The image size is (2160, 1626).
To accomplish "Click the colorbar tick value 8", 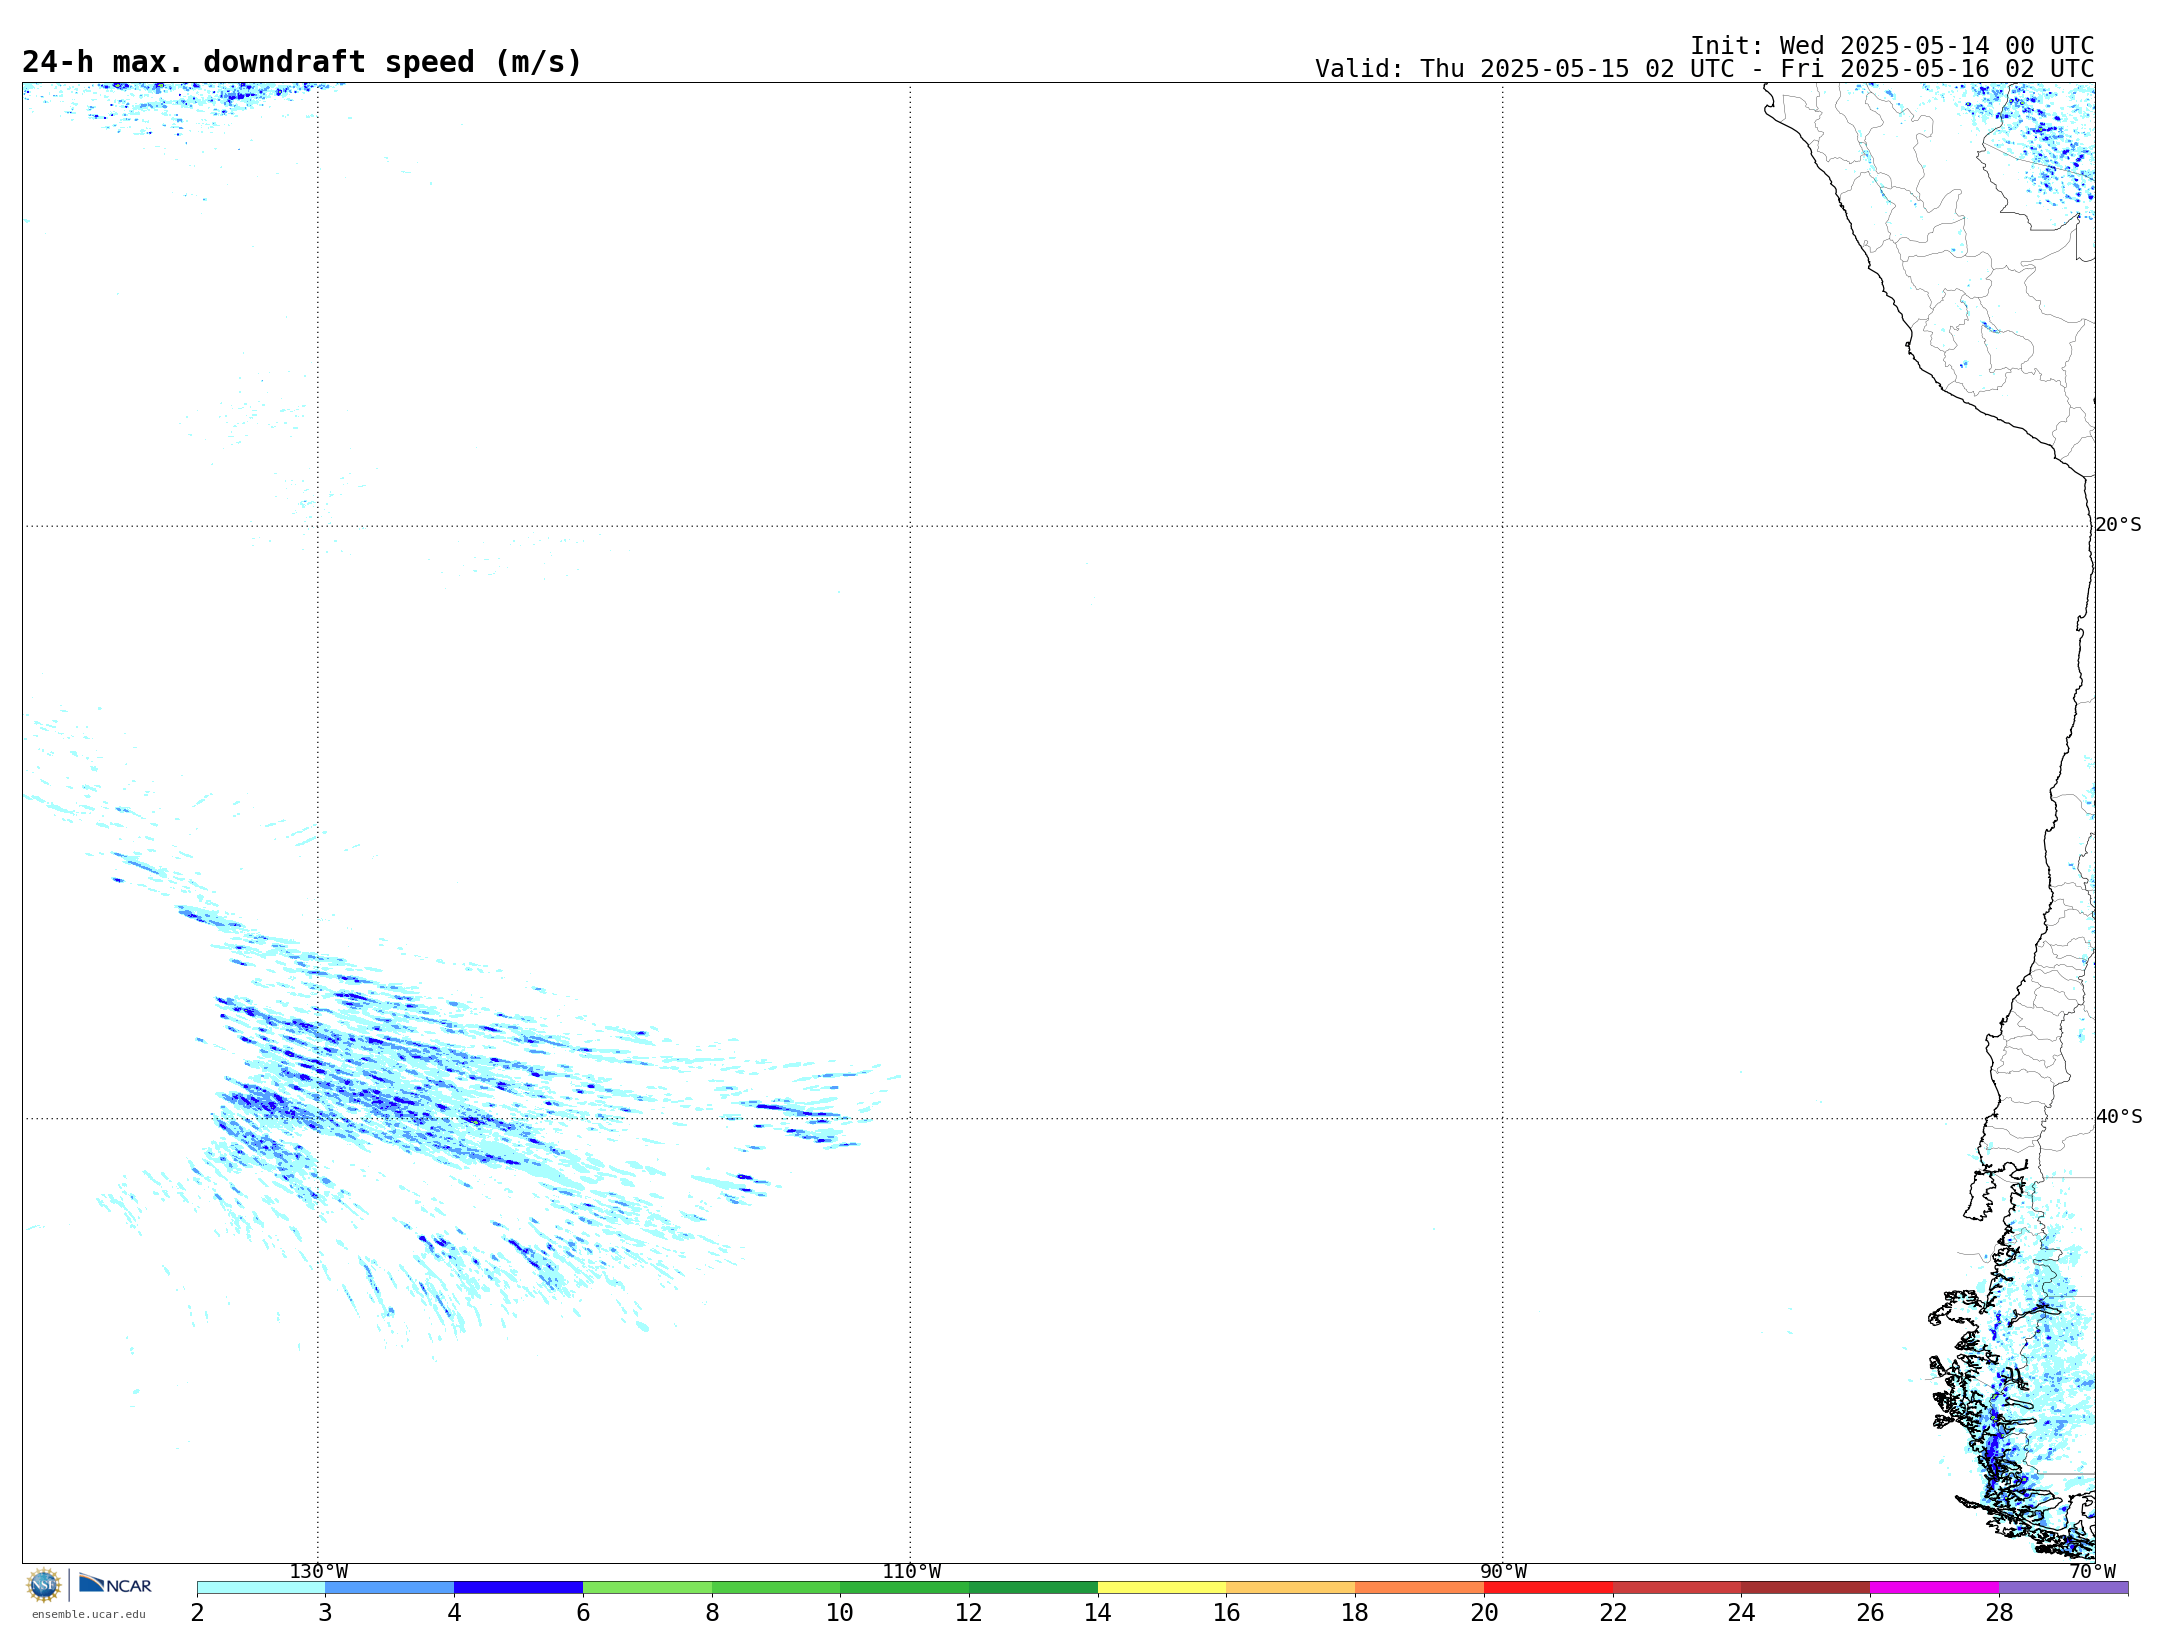I will coord(712,1613).
